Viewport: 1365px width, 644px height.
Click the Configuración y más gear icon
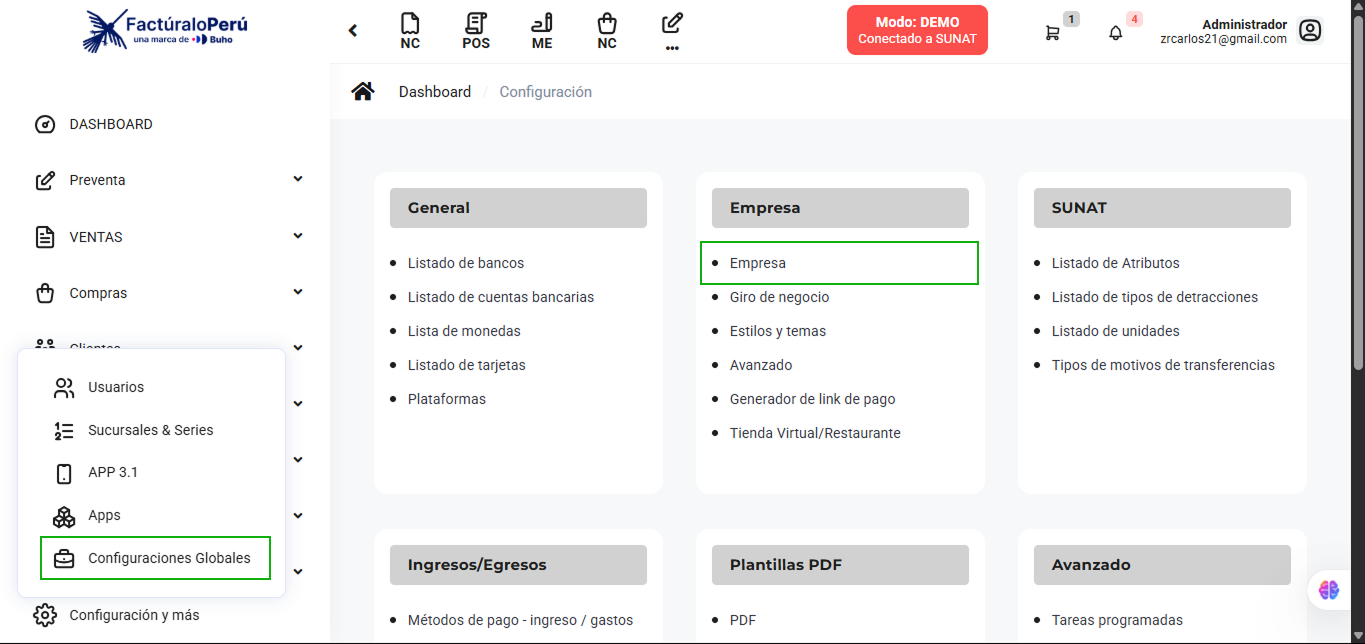(43, 614)
